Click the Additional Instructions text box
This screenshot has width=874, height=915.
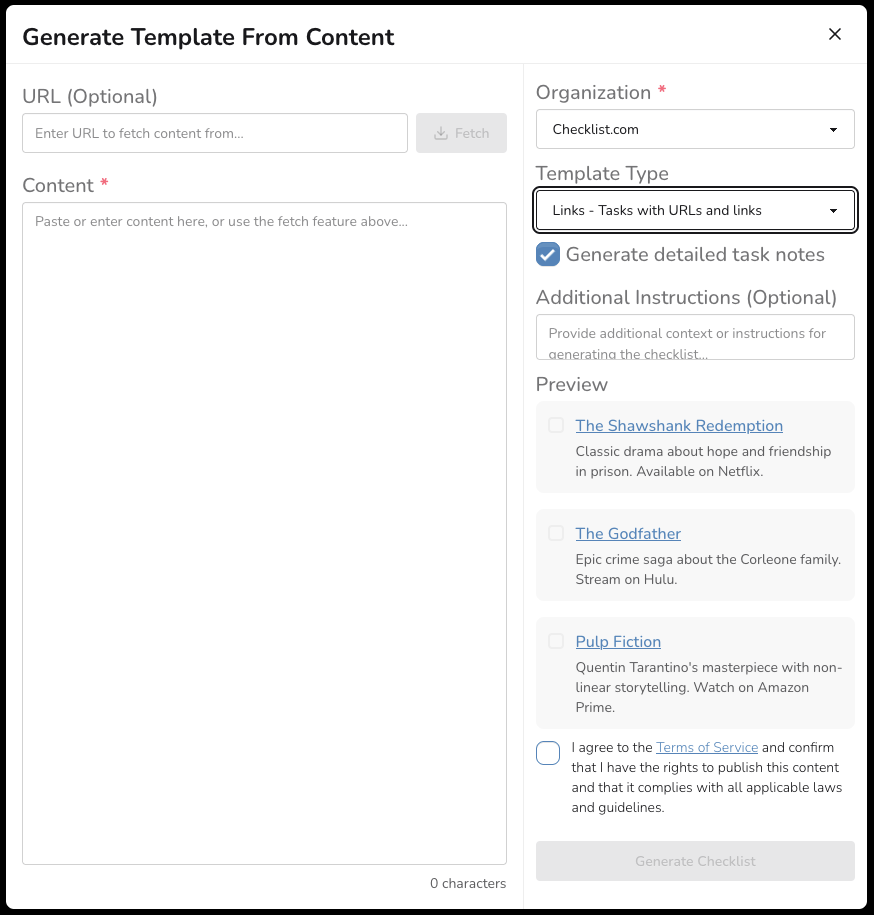695,337
